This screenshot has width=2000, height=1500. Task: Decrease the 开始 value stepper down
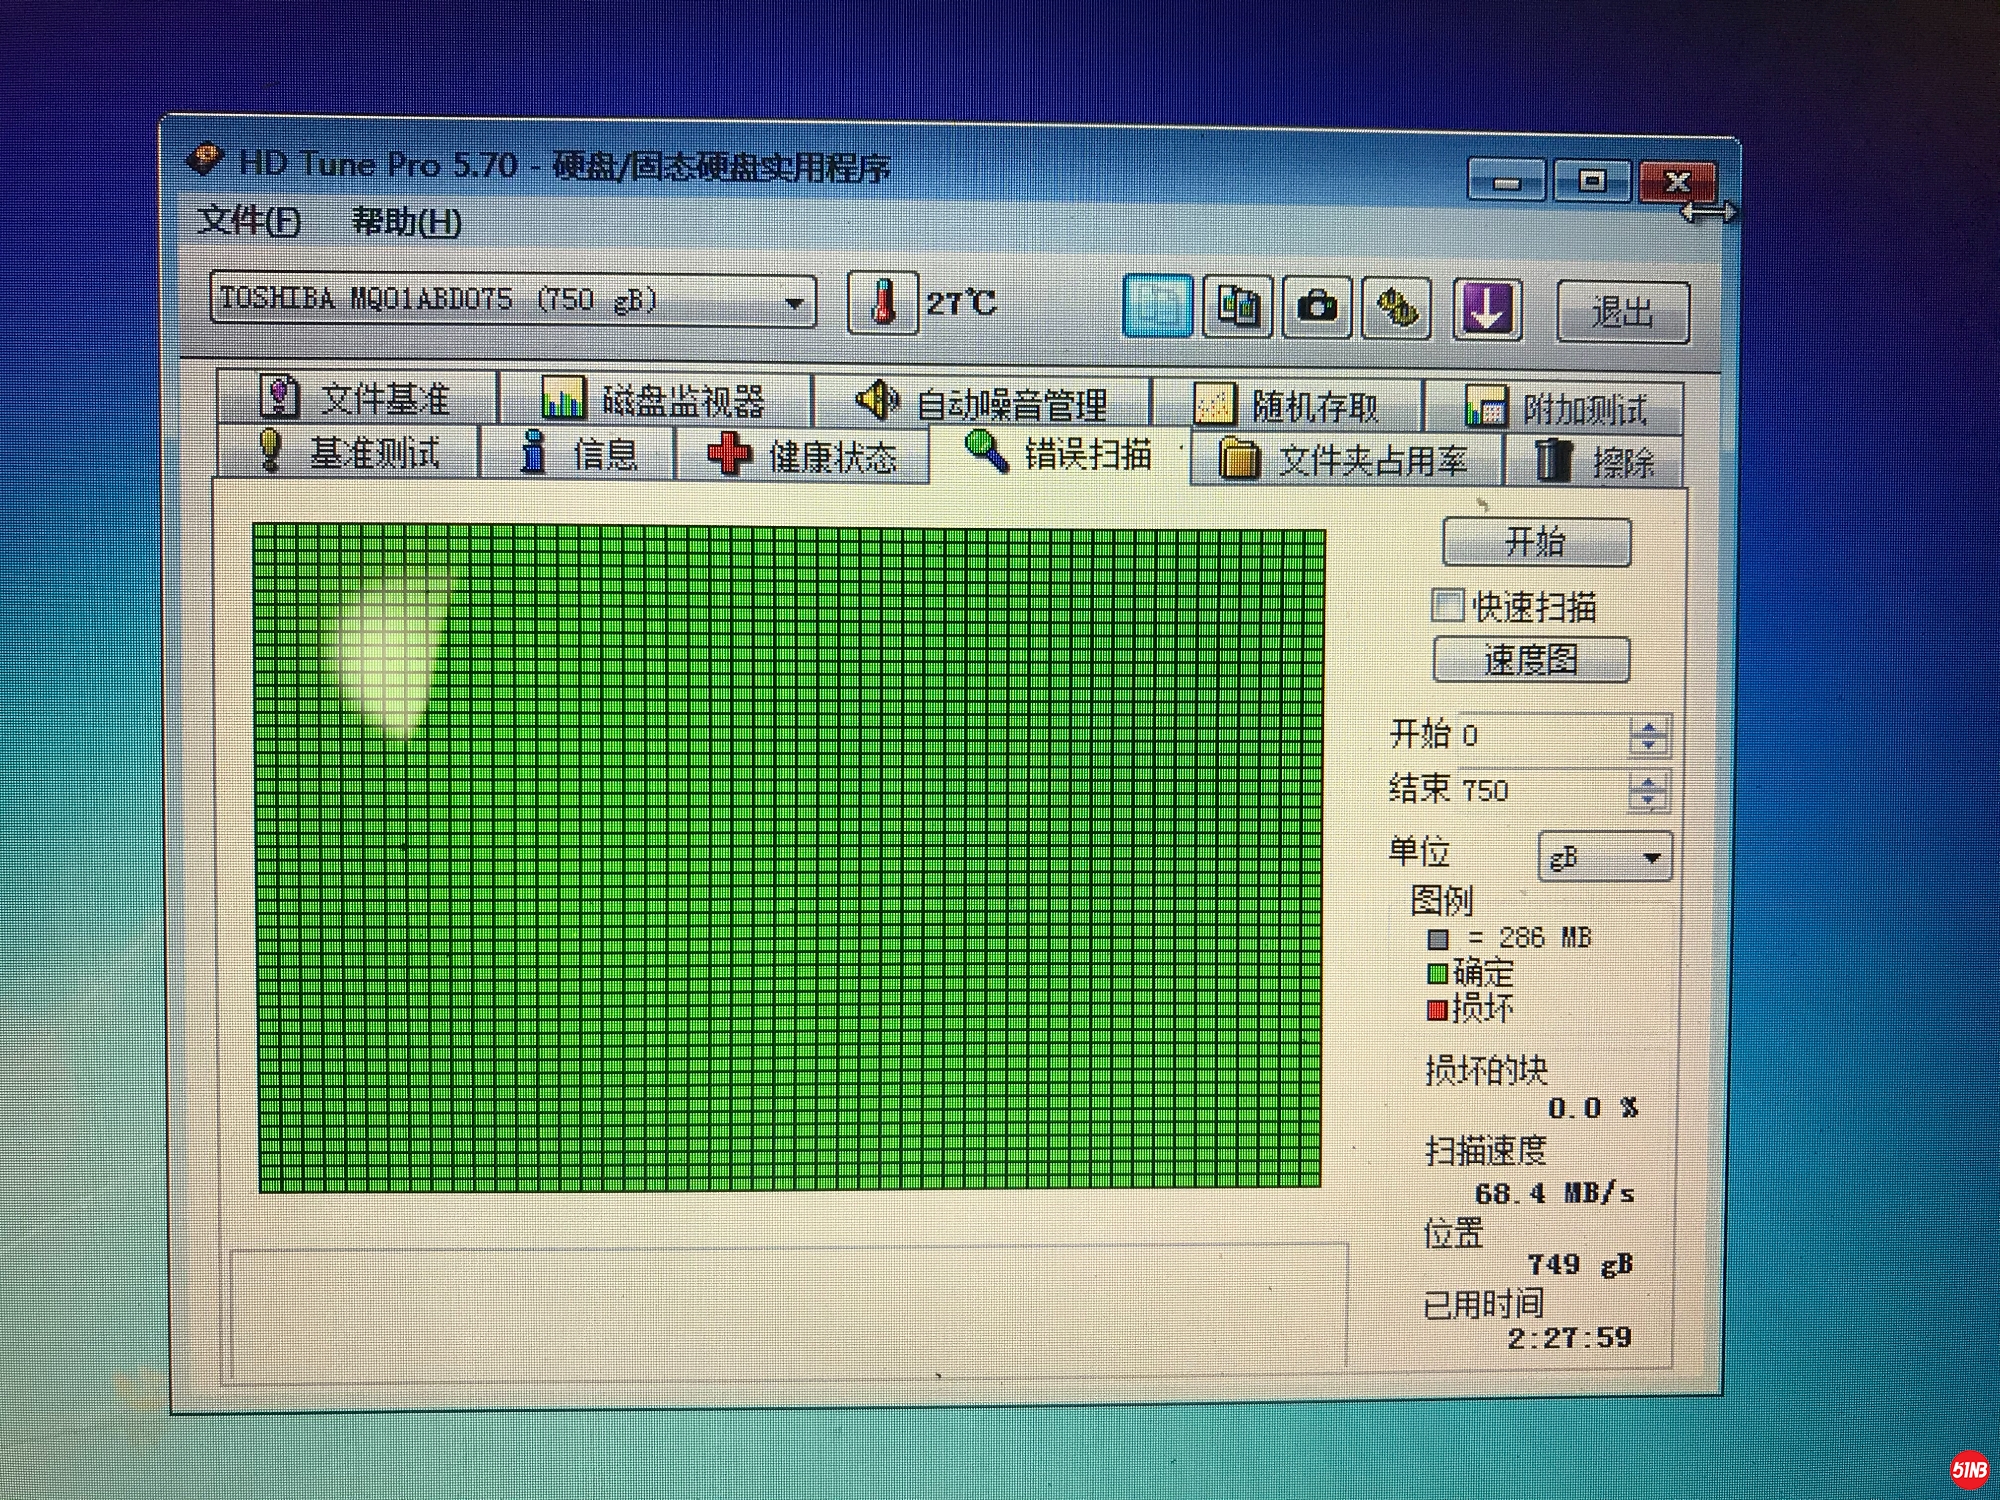pos(1648,746)
